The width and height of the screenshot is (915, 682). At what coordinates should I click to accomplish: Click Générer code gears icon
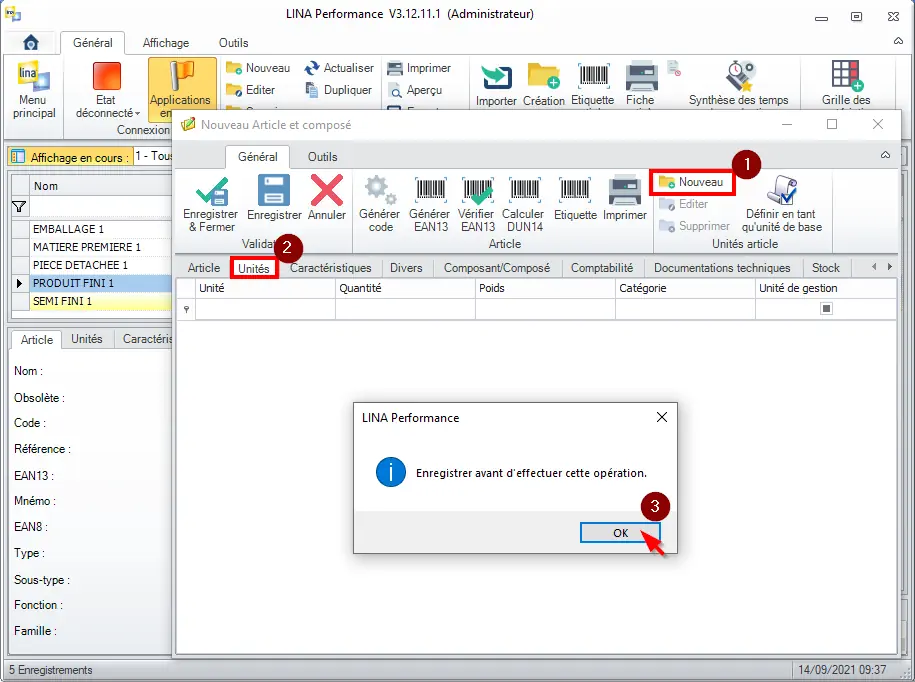(380, 190)
